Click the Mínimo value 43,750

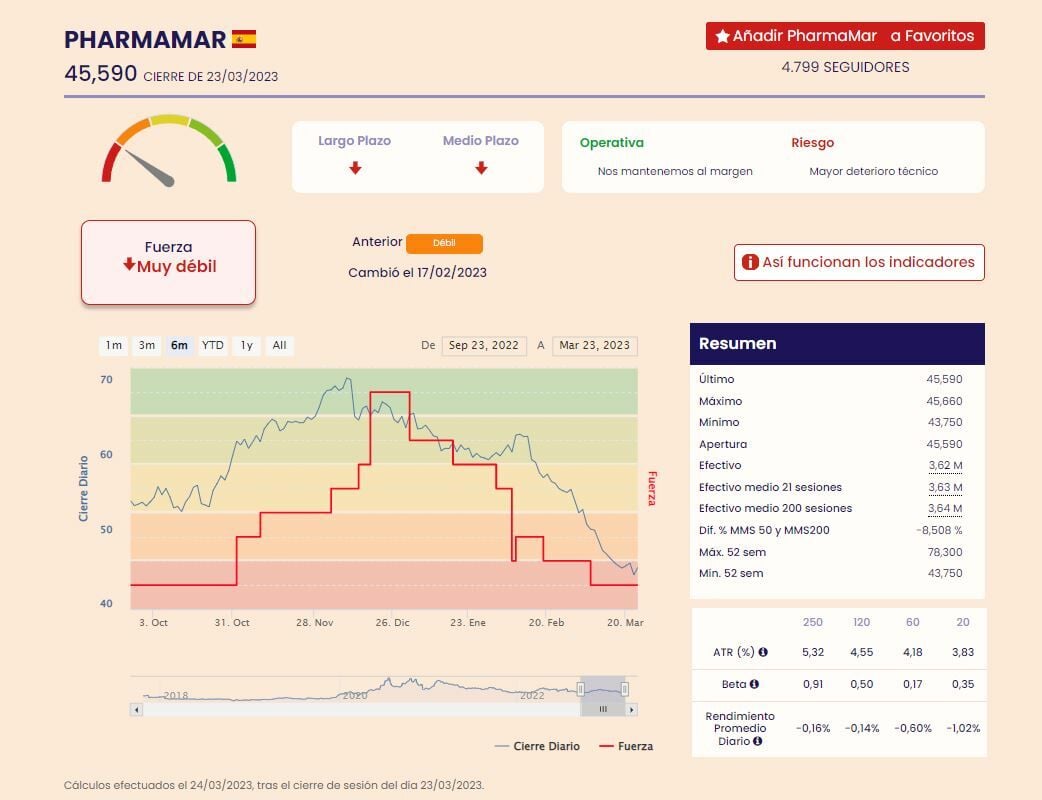point(945,423)
